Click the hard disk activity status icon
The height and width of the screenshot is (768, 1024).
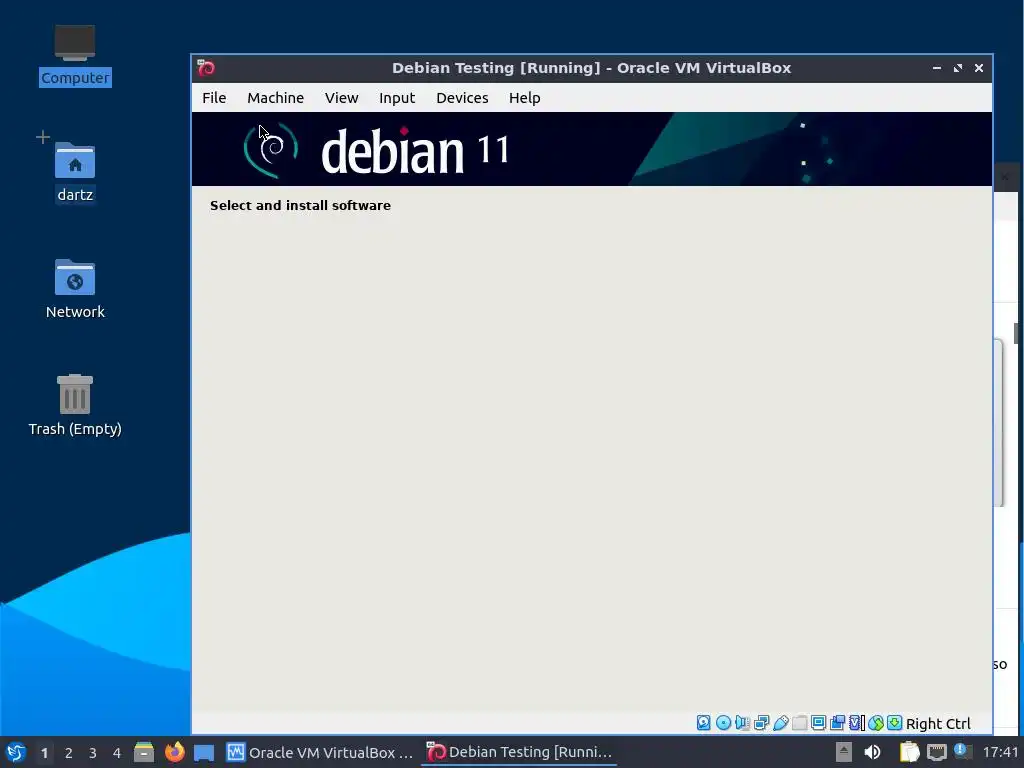tap(703, 723)
